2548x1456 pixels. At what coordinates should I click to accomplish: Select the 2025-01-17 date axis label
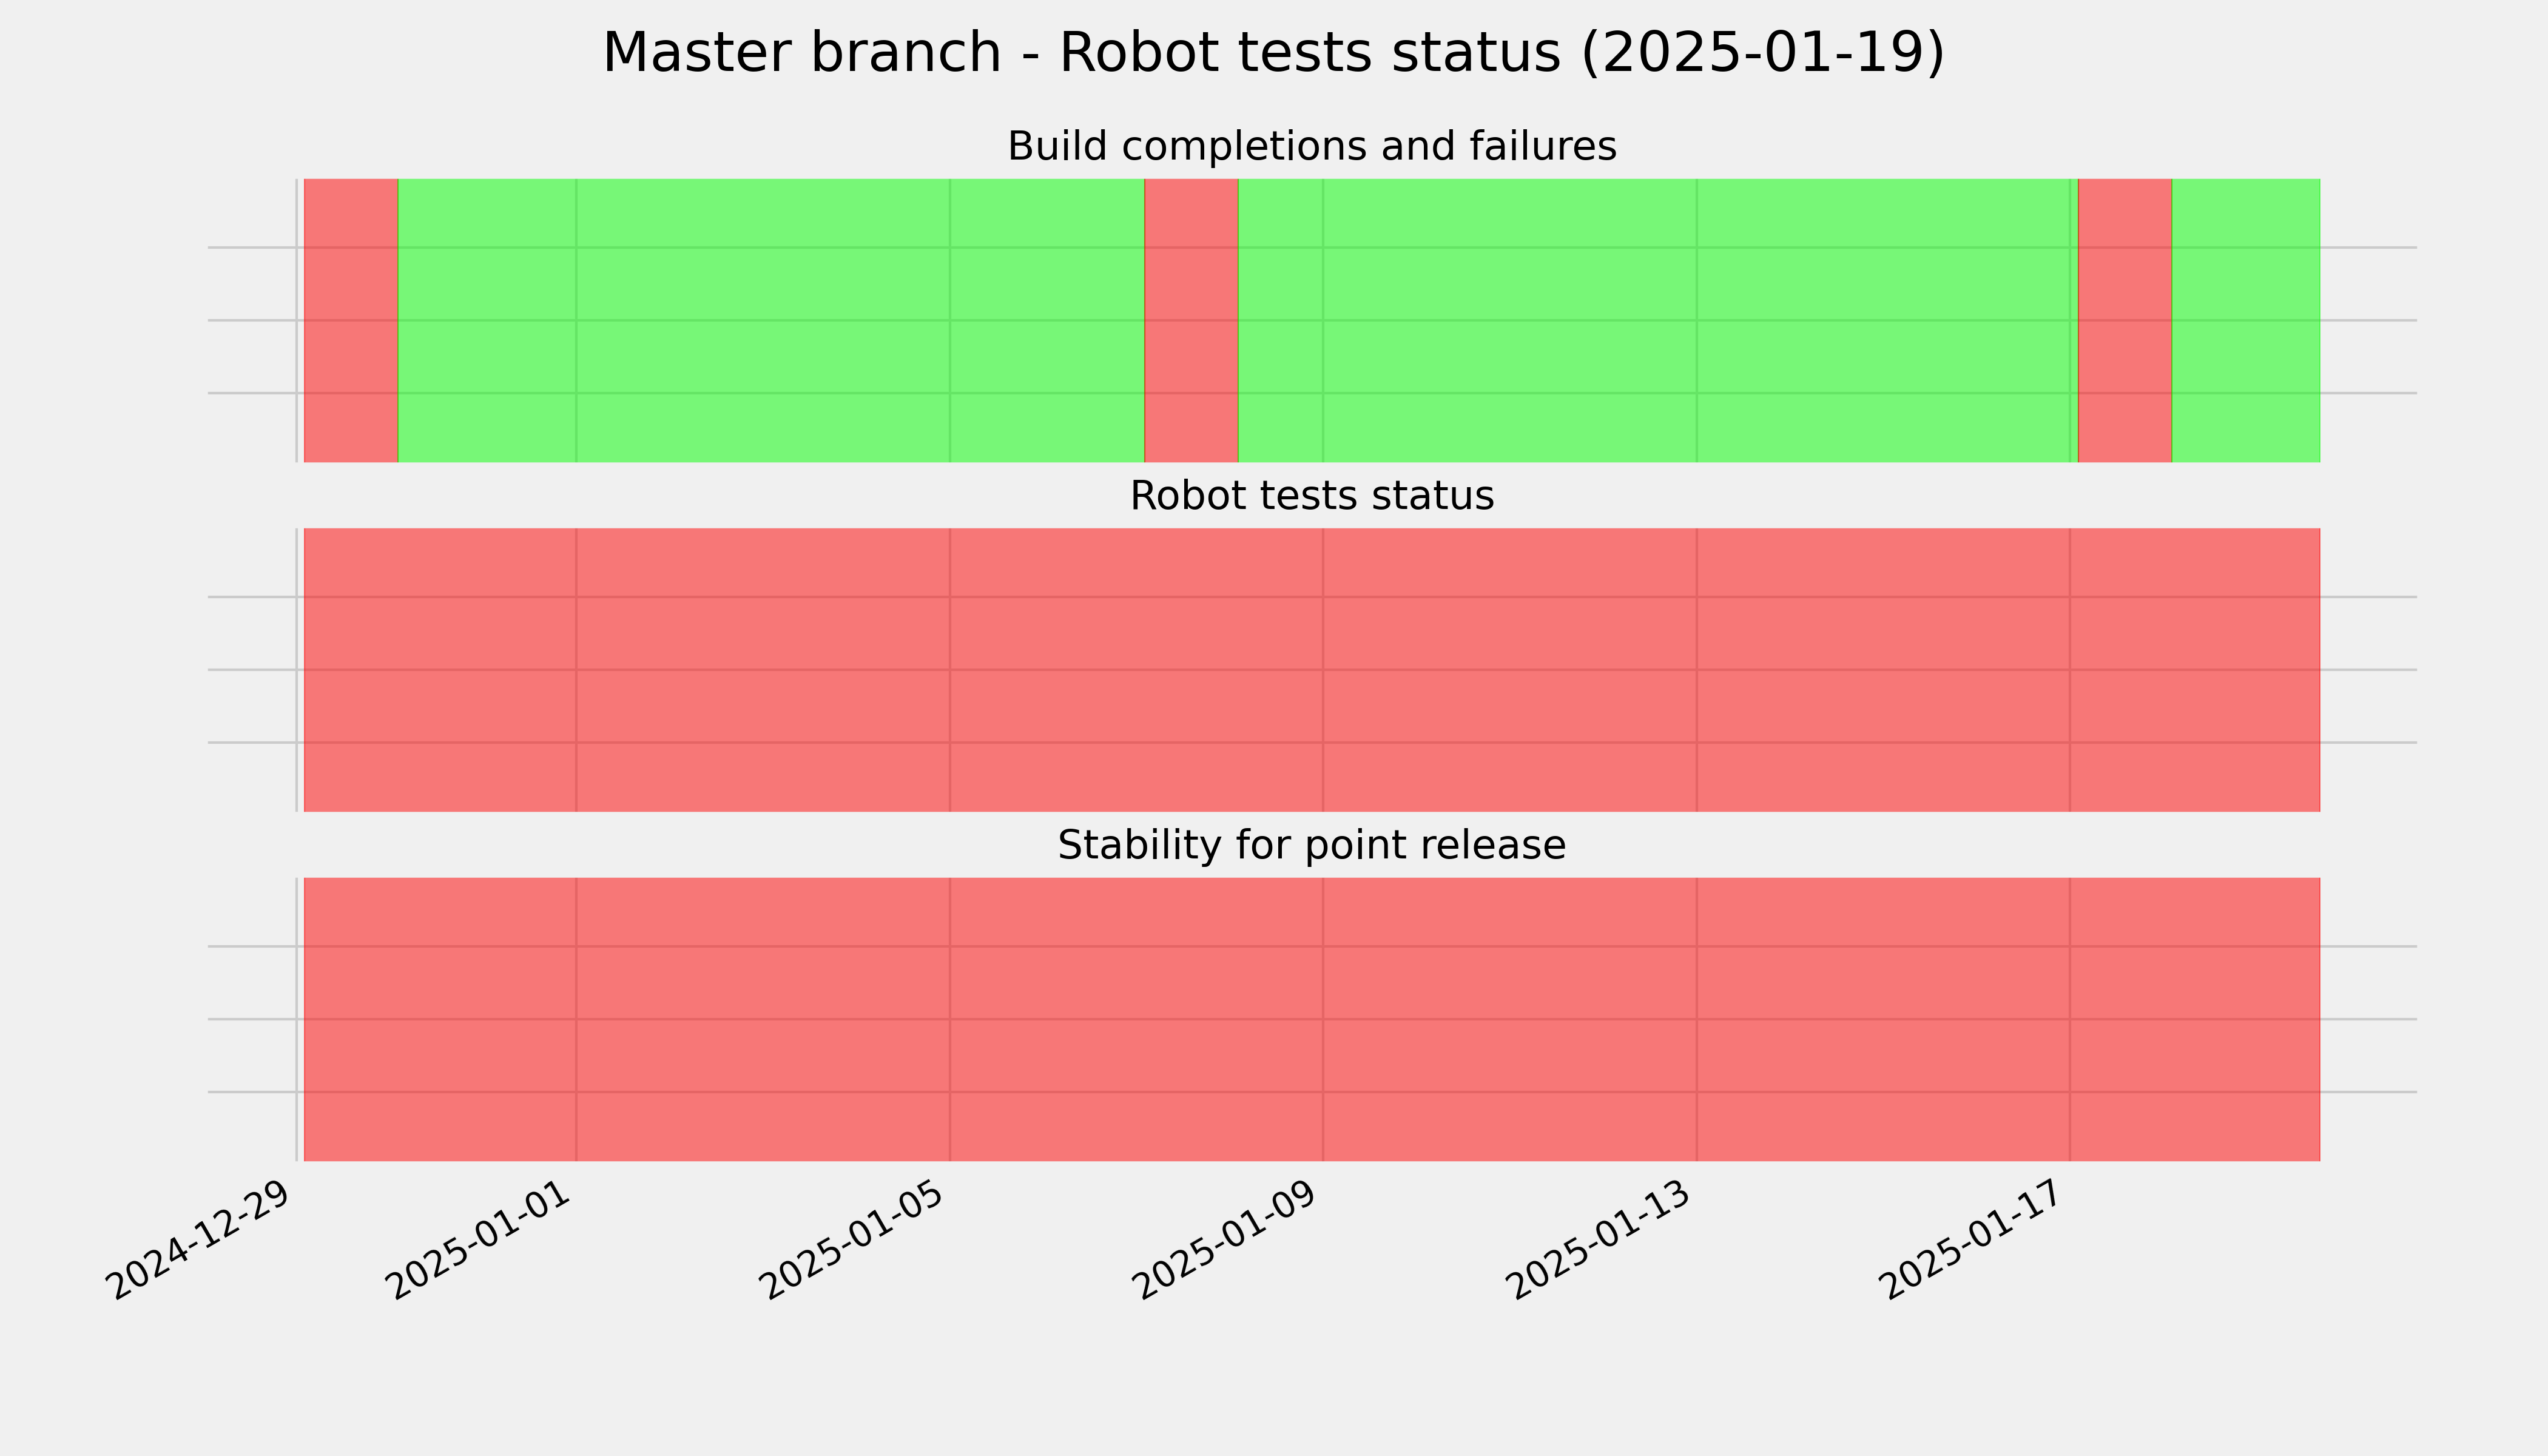click(1974, 1240)
